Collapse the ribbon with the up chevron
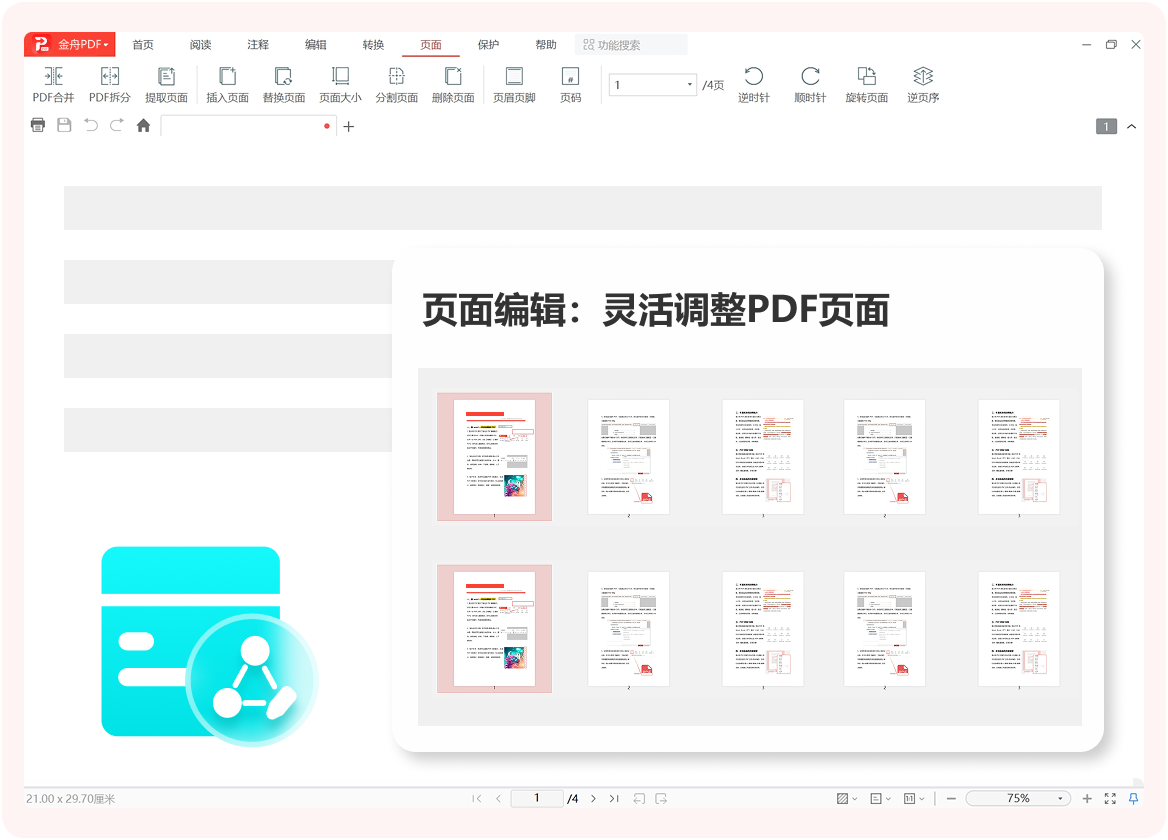The height and width of the screenshot is (840, 1168). click(x=1132, y=127)
